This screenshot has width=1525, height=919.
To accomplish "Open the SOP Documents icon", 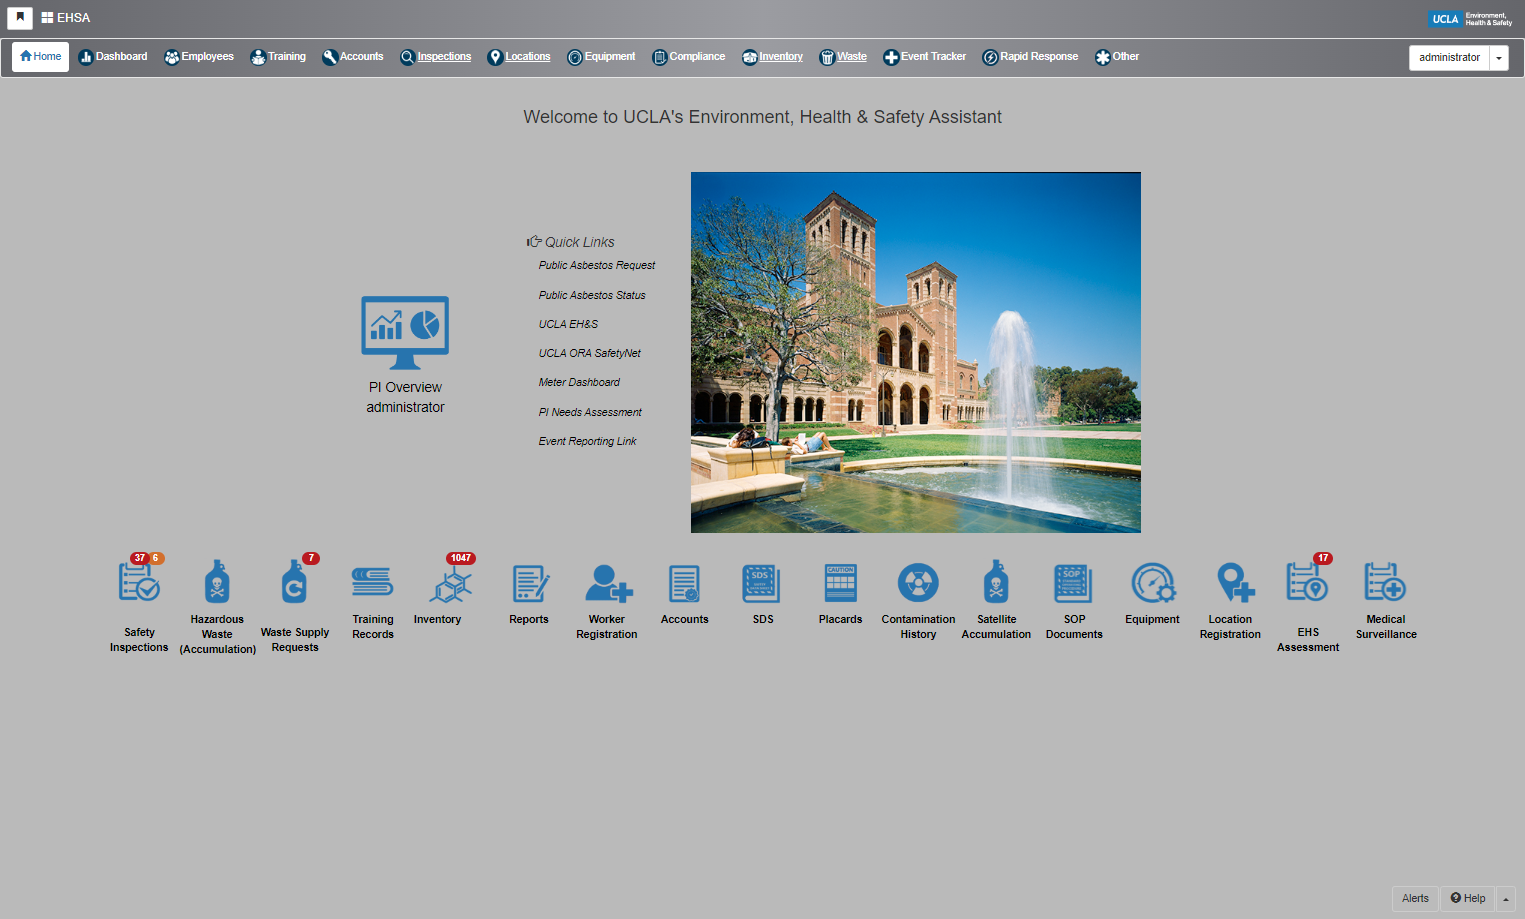I will click(1074, 584).
